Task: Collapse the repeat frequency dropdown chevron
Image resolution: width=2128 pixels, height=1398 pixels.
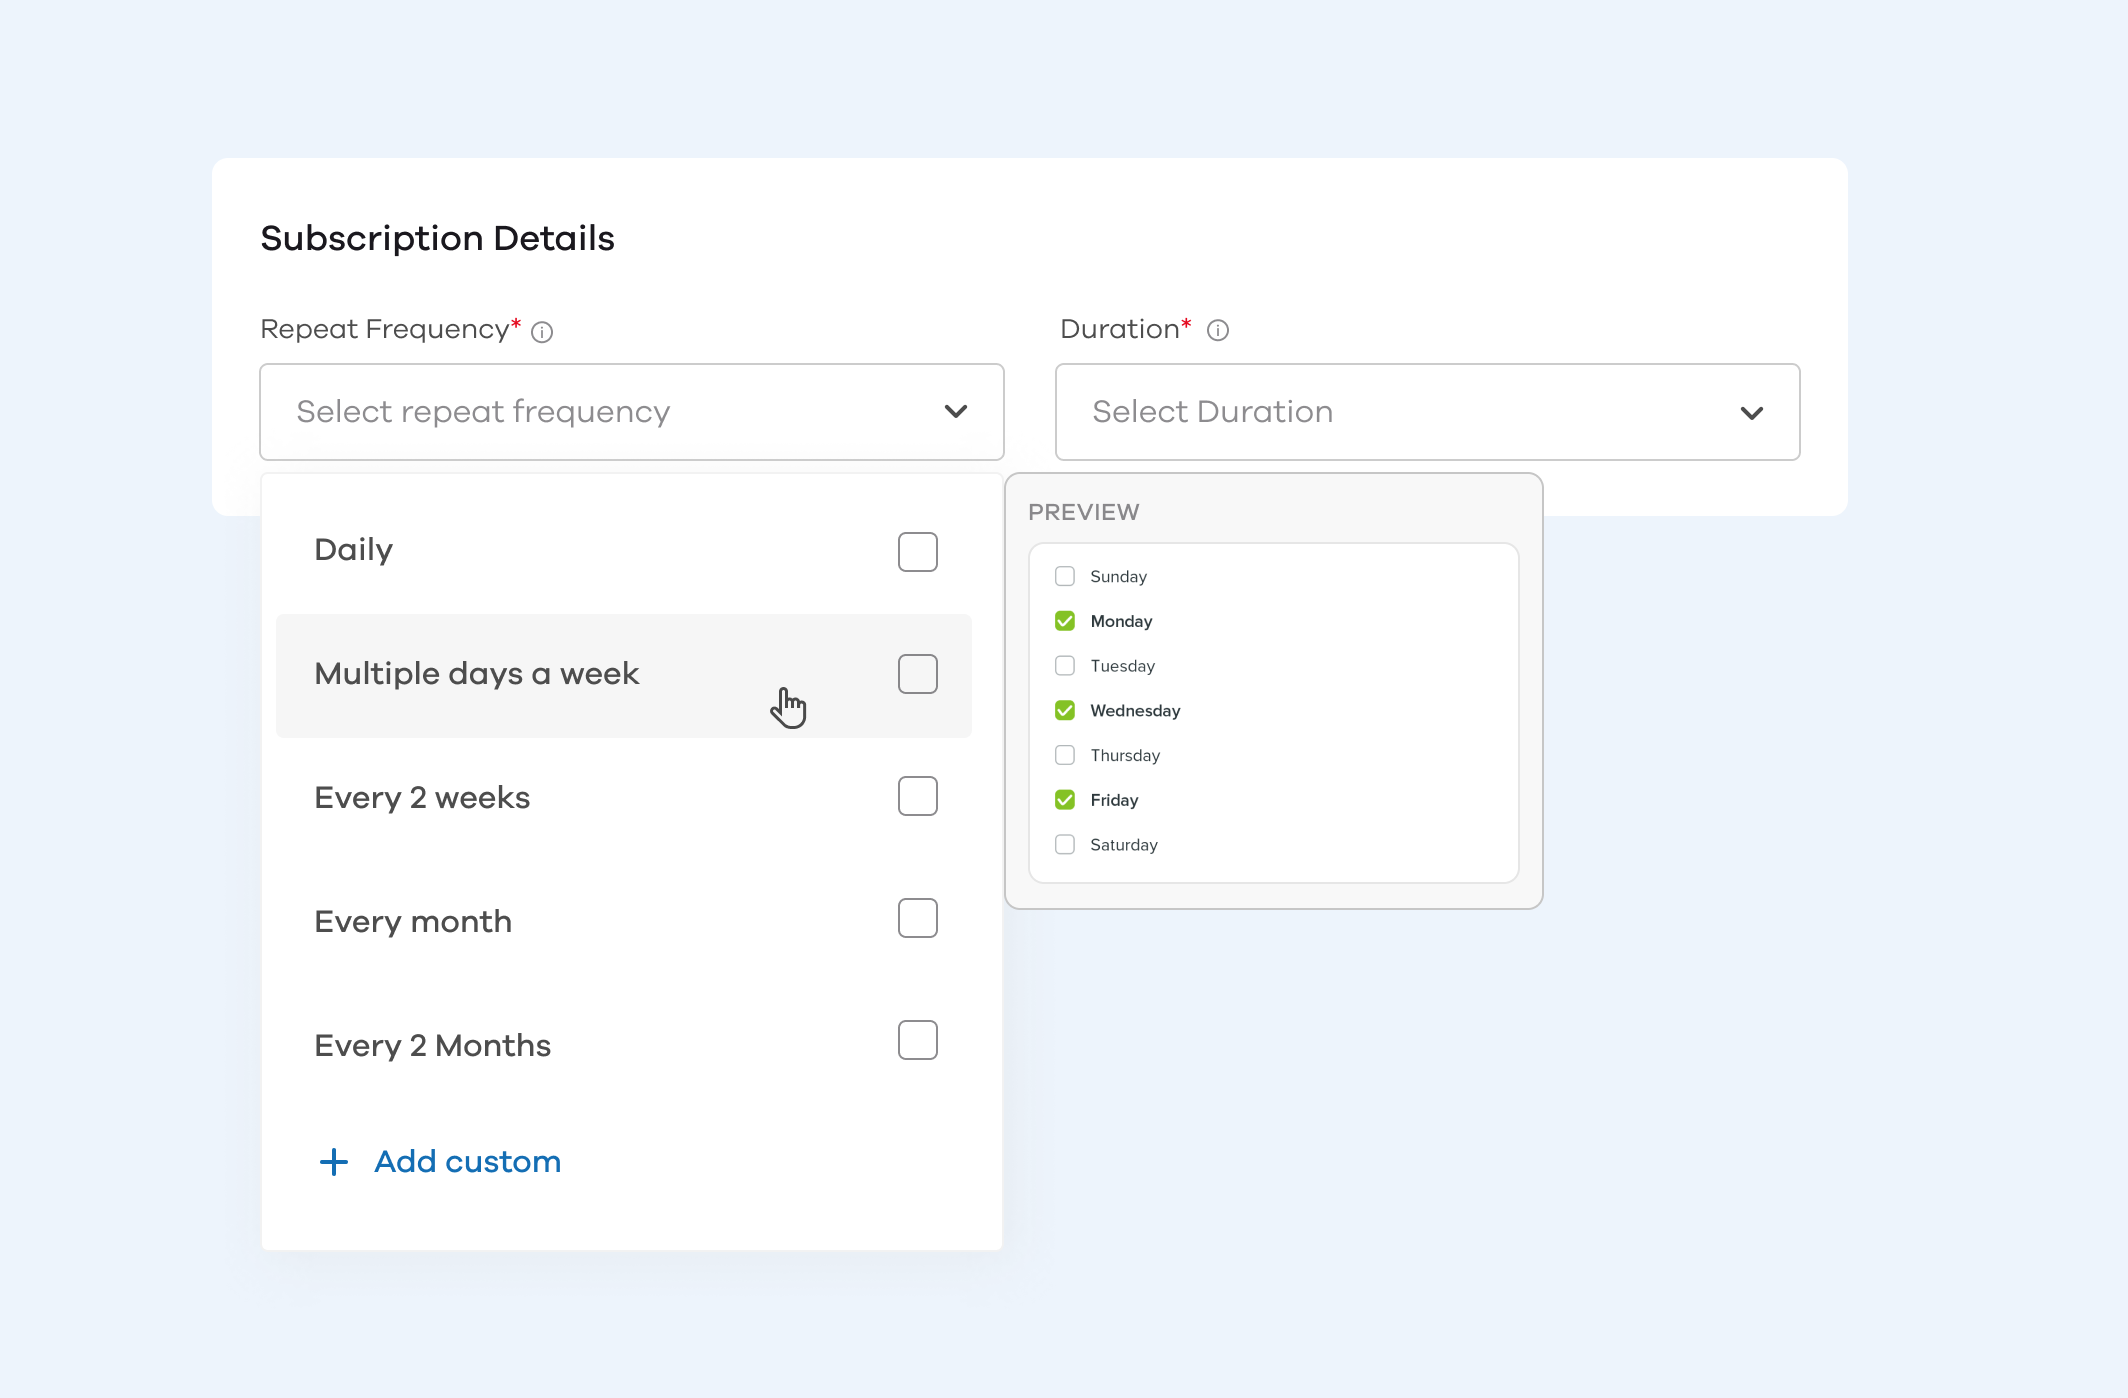Action: 956,412
